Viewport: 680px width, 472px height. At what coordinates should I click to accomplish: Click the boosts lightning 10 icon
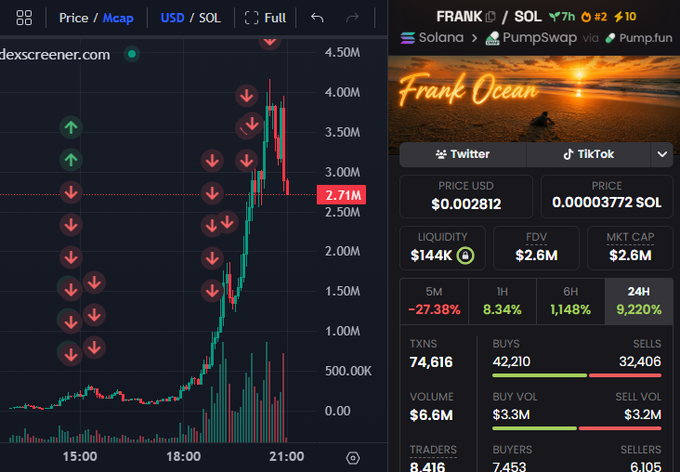tap(625, 17)
